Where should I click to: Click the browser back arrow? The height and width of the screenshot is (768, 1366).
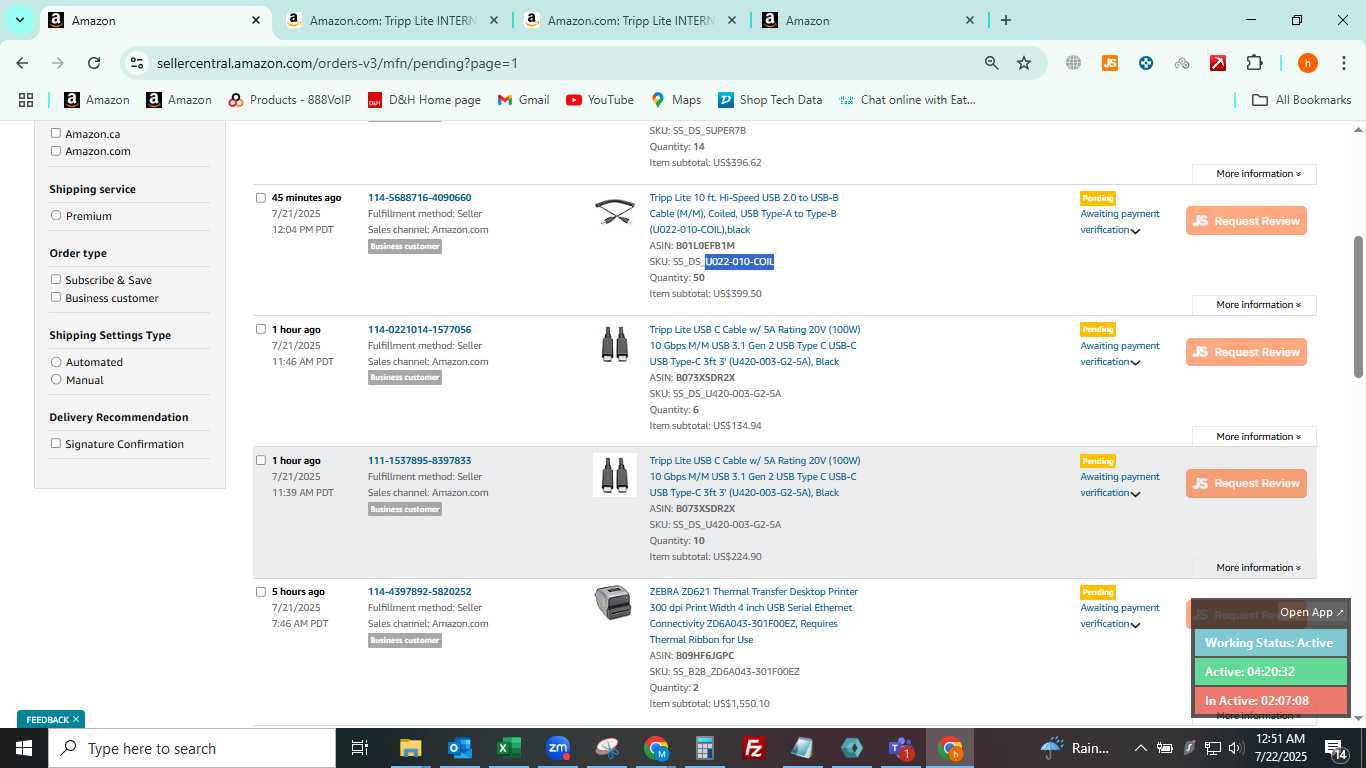[x=22, y=63]
